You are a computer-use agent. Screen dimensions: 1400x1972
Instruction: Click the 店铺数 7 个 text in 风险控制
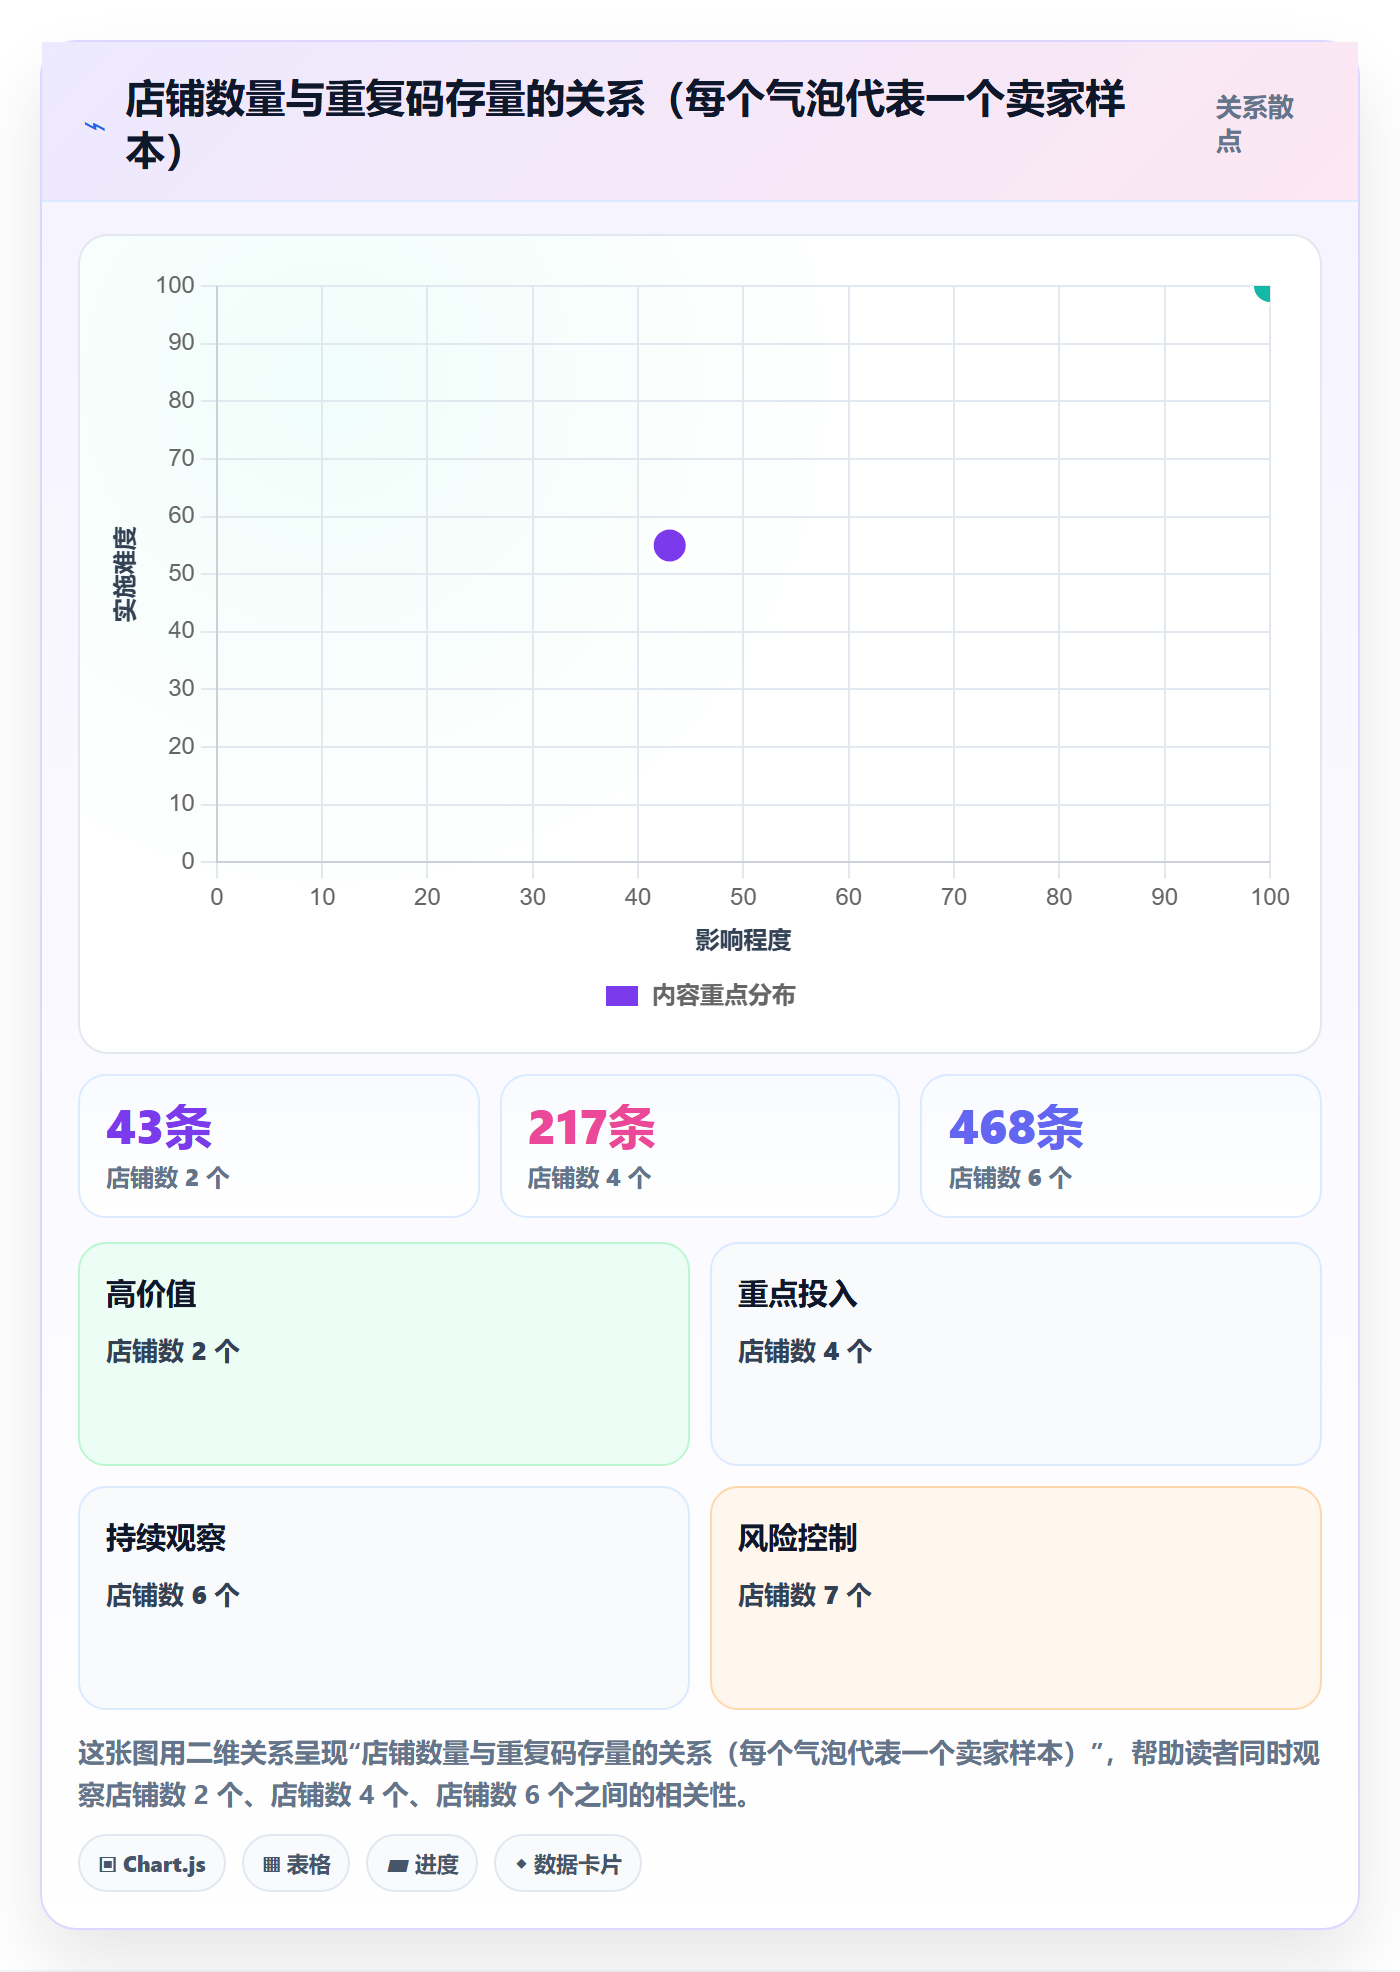pyautogui.click(x=805, y=1595)
